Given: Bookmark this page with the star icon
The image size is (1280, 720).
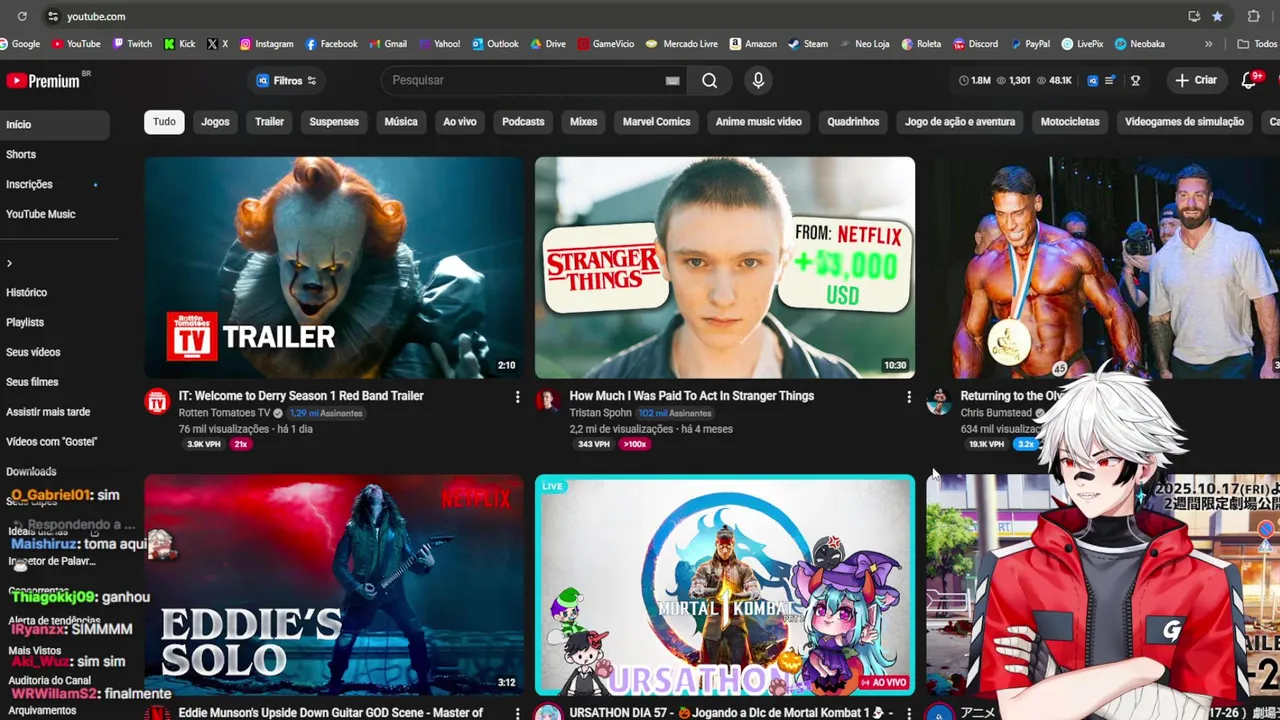Looking at the screenshot, I should tap(1217, 16).
